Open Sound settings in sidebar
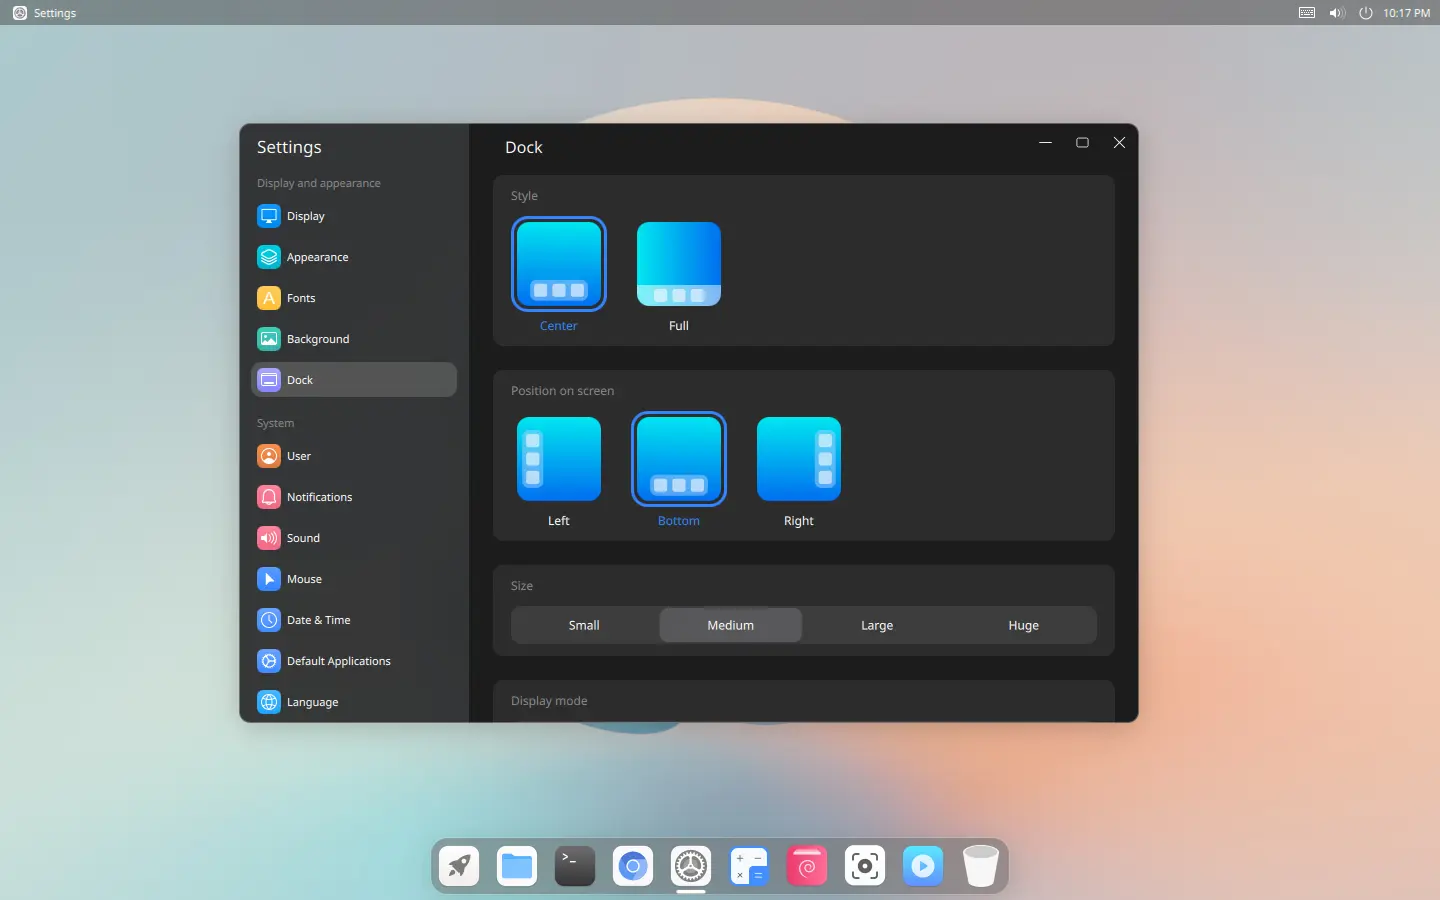This screenshot has height=900, width=1440. point(303,538)
